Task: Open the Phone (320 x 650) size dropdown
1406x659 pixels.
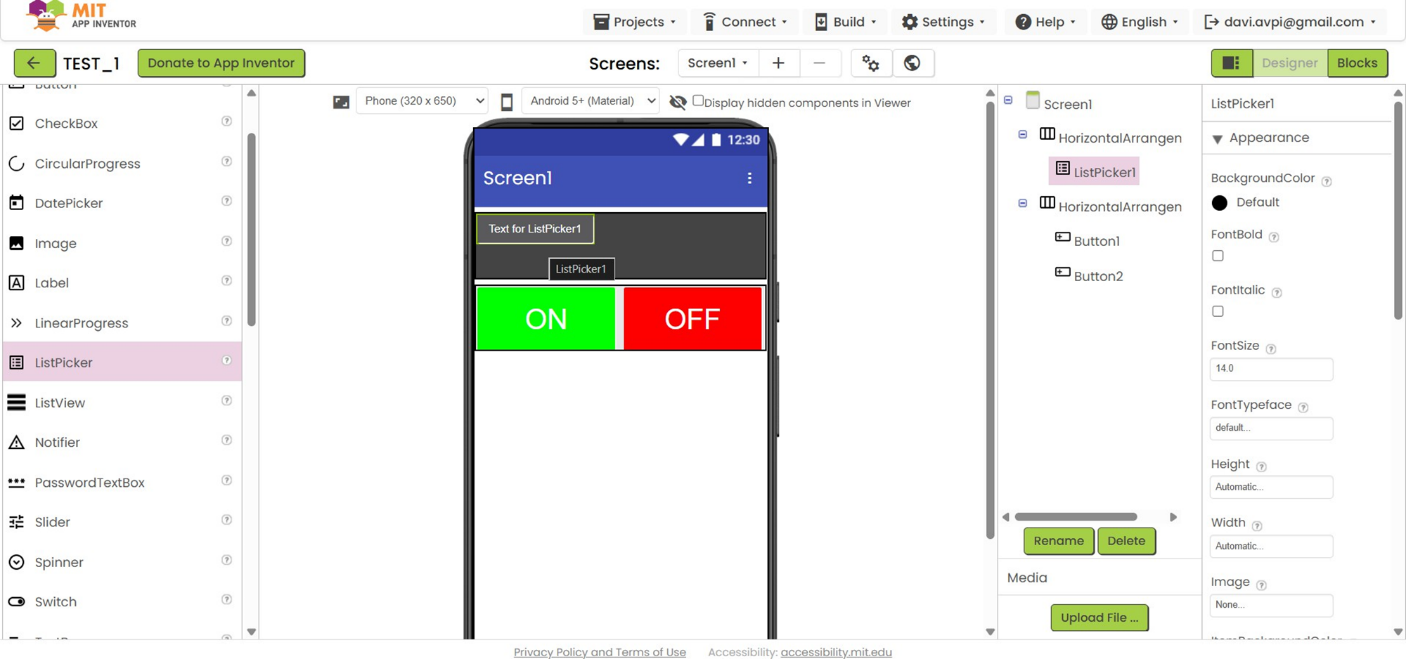Action: pos(422,101)
